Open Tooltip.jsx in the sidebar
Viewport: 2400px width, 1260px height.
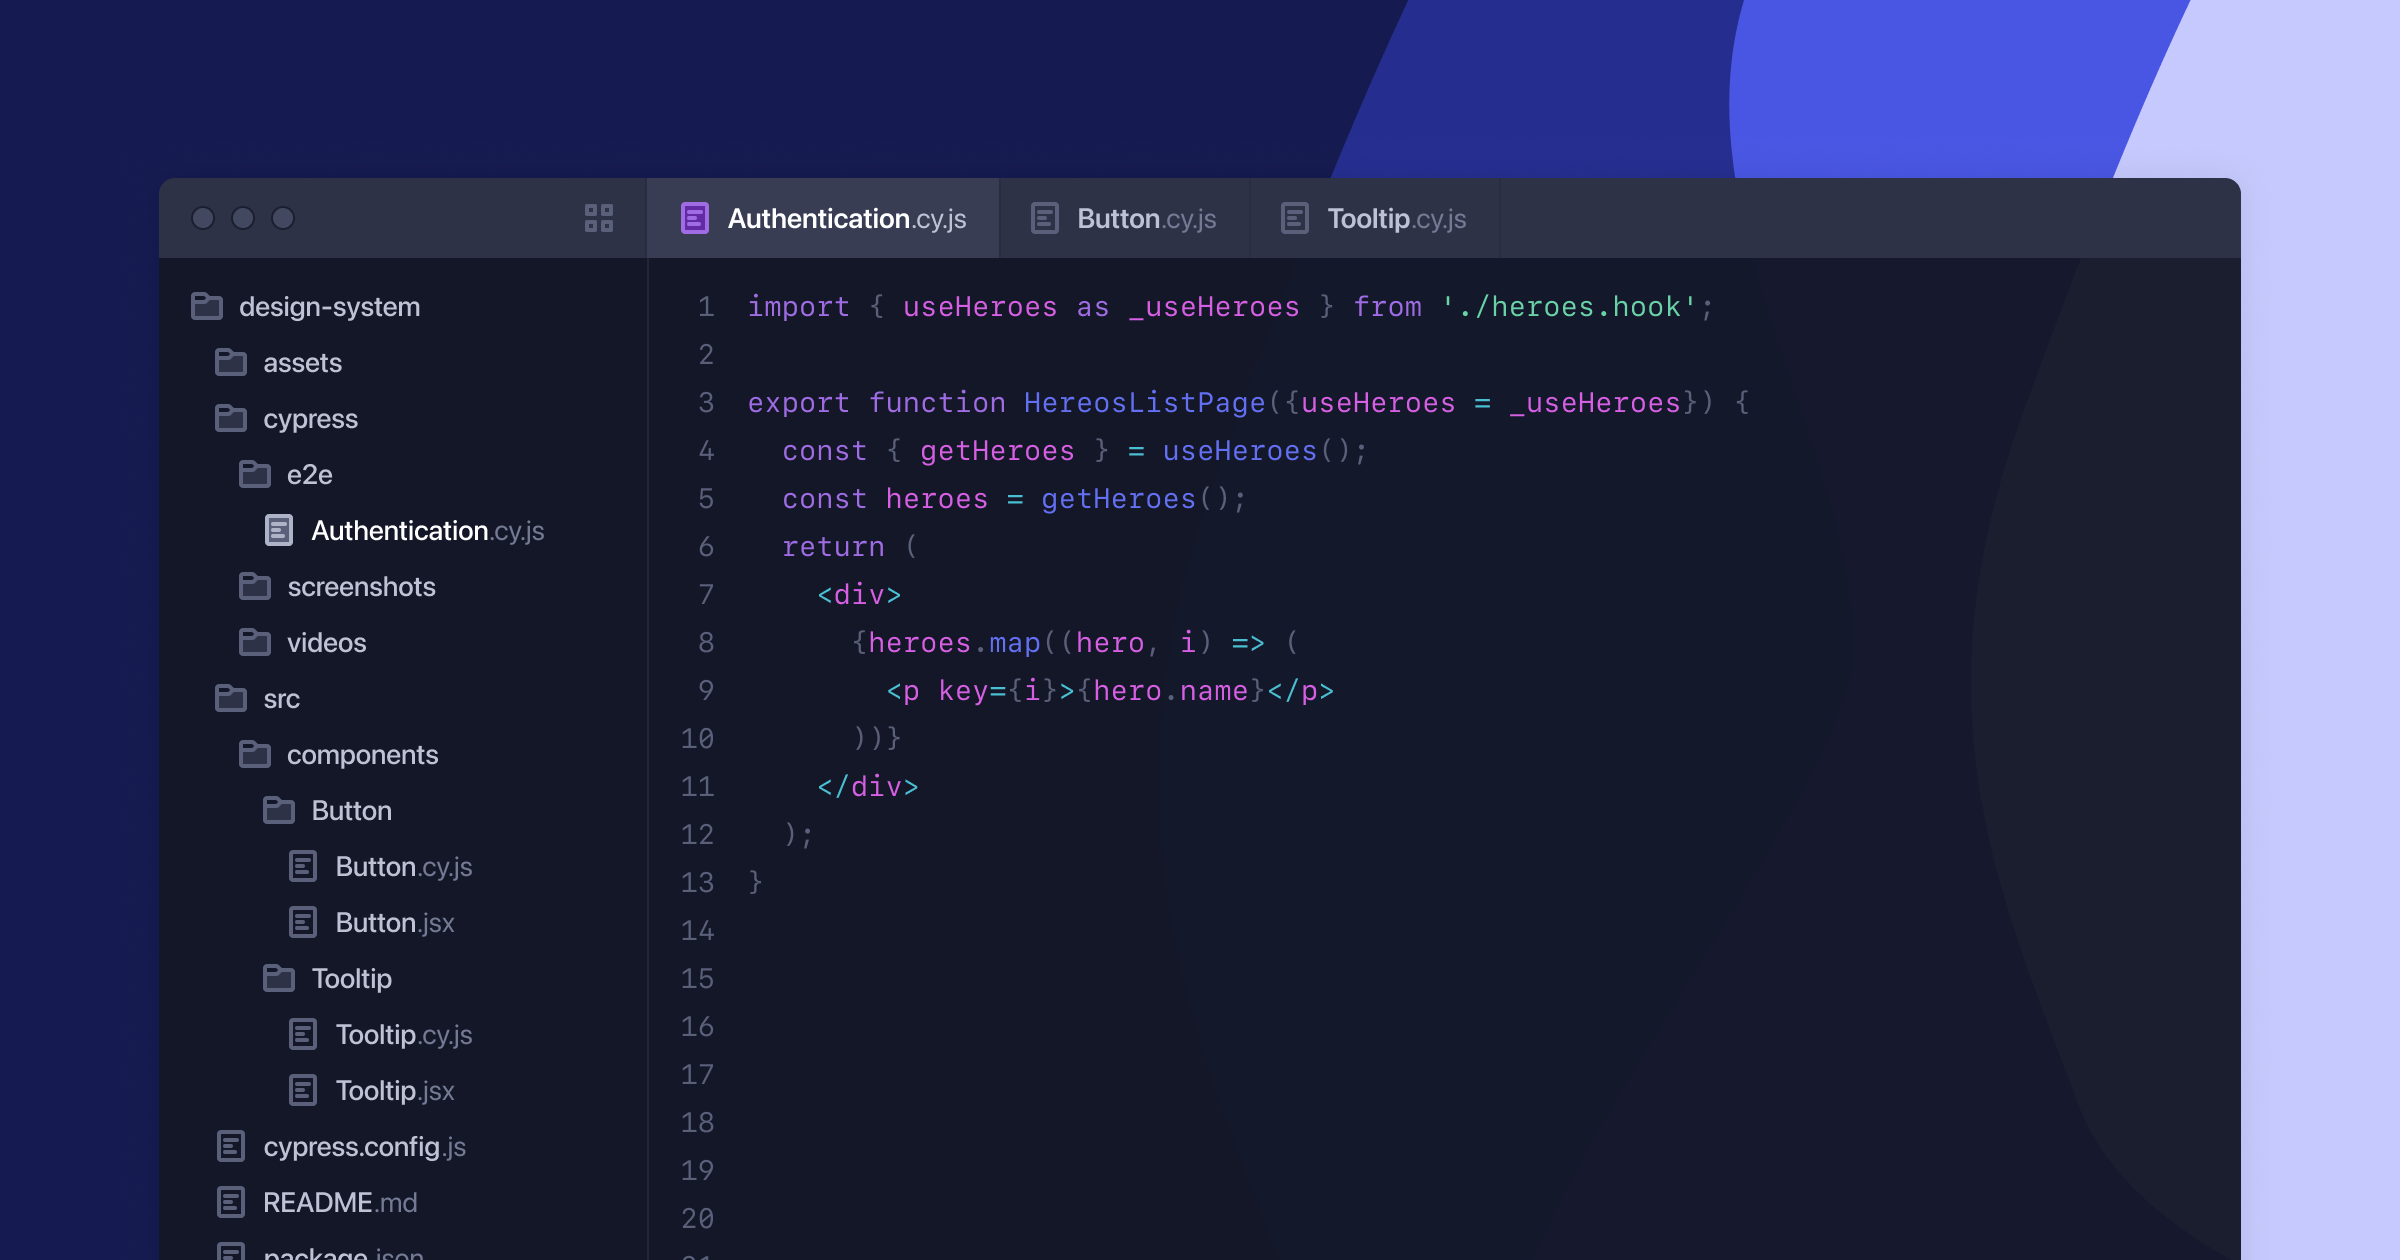click(394, 1090)
